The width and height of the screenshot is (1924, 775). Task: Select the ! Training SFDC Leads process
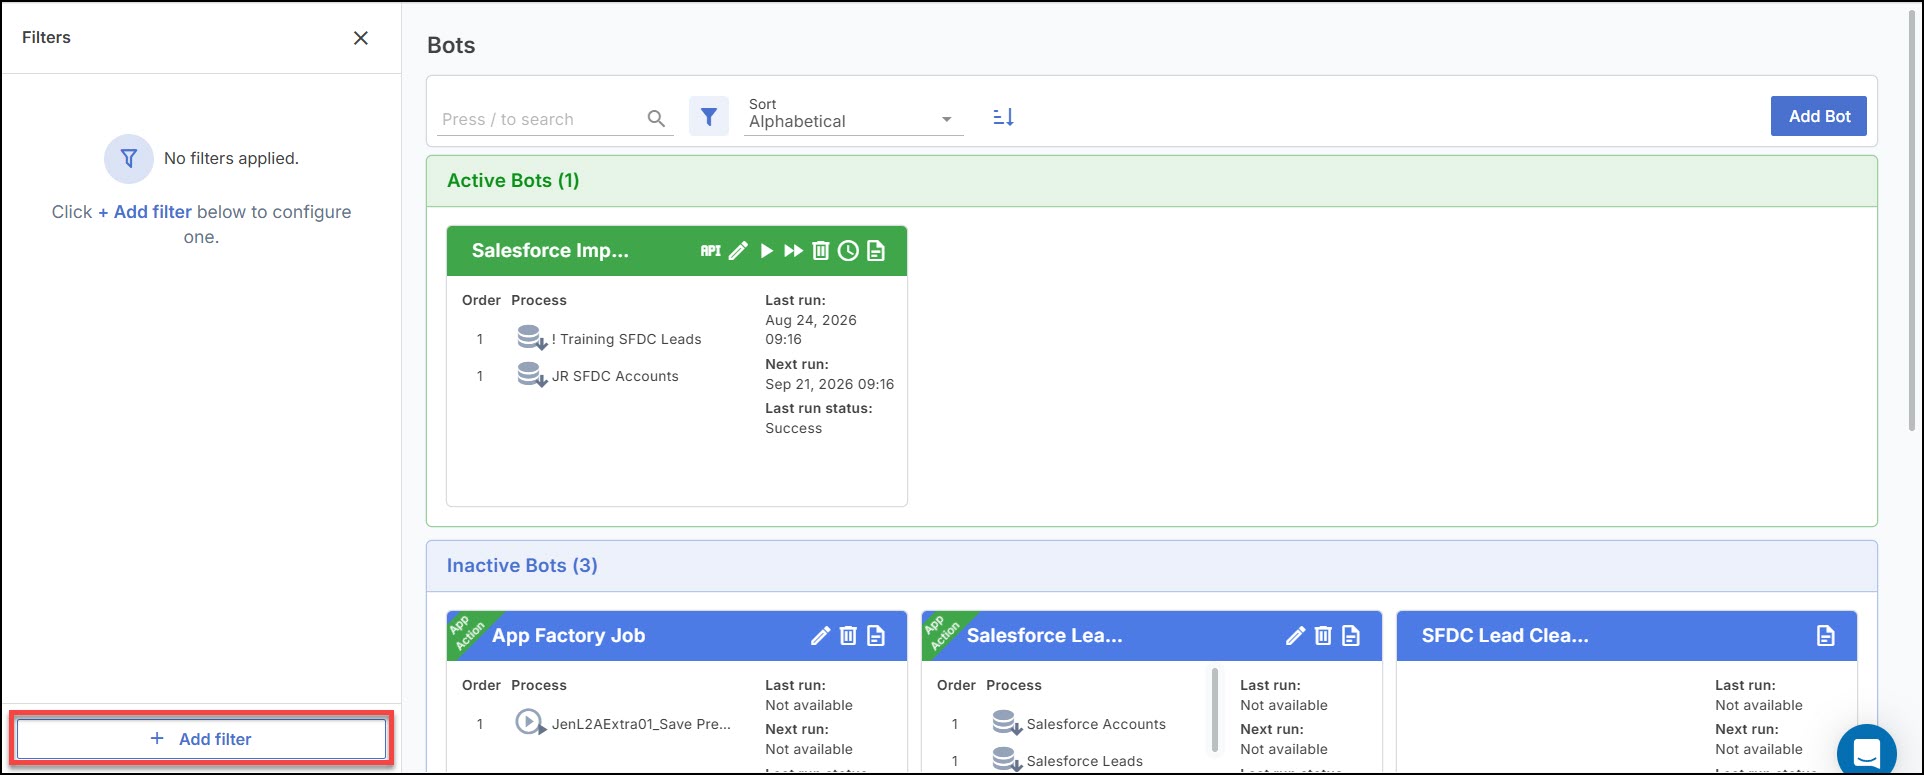626,339
